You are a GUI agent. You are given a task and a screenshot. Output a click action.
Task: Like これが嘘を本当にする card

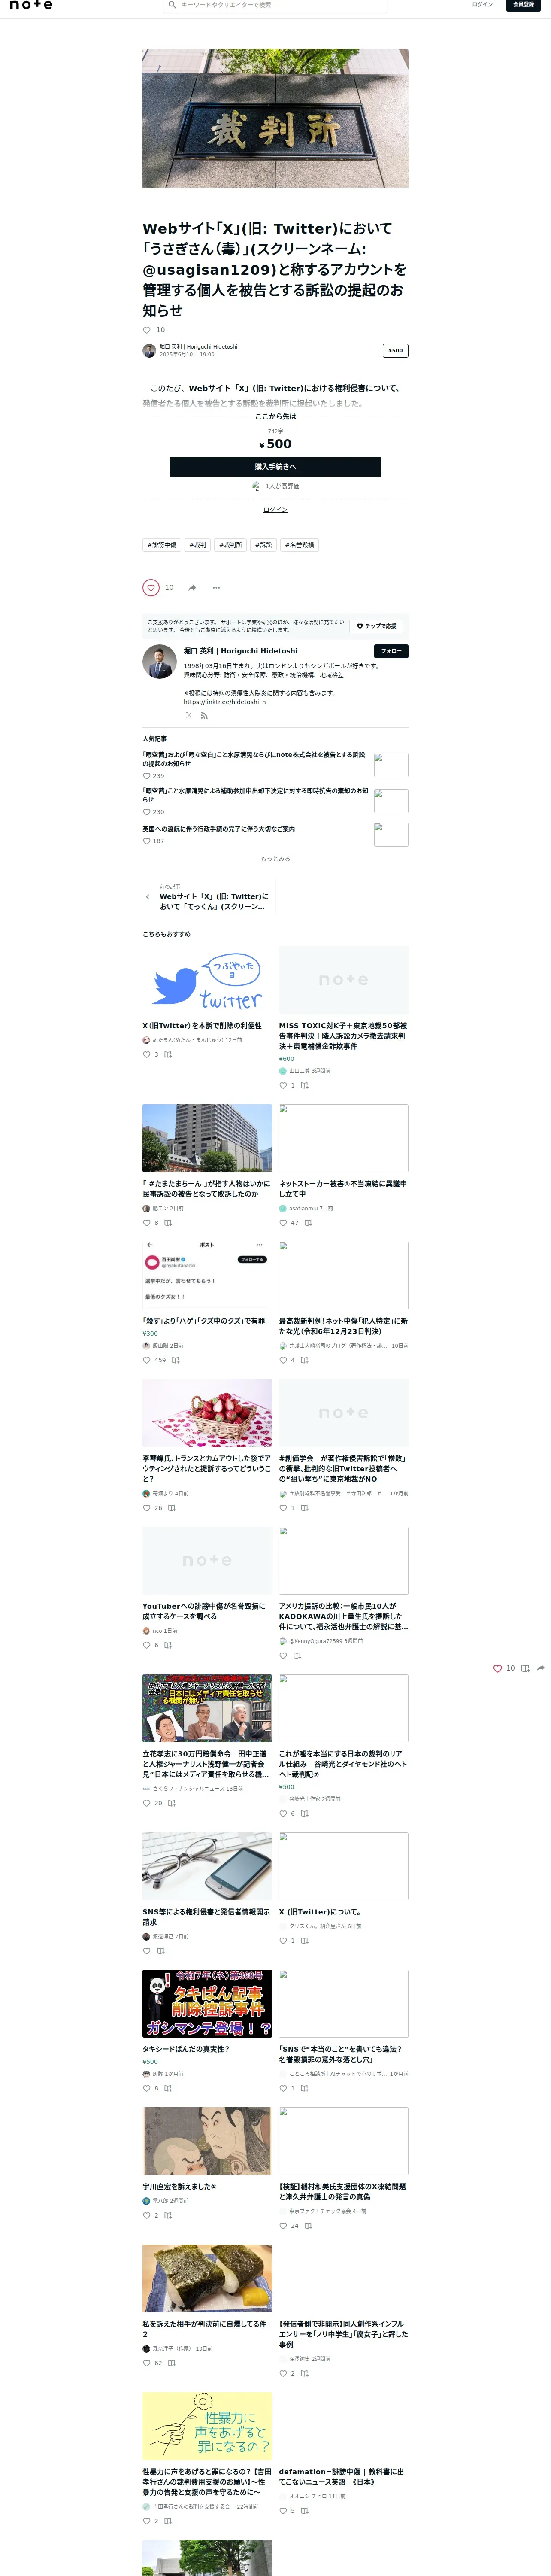(283, 1813)
